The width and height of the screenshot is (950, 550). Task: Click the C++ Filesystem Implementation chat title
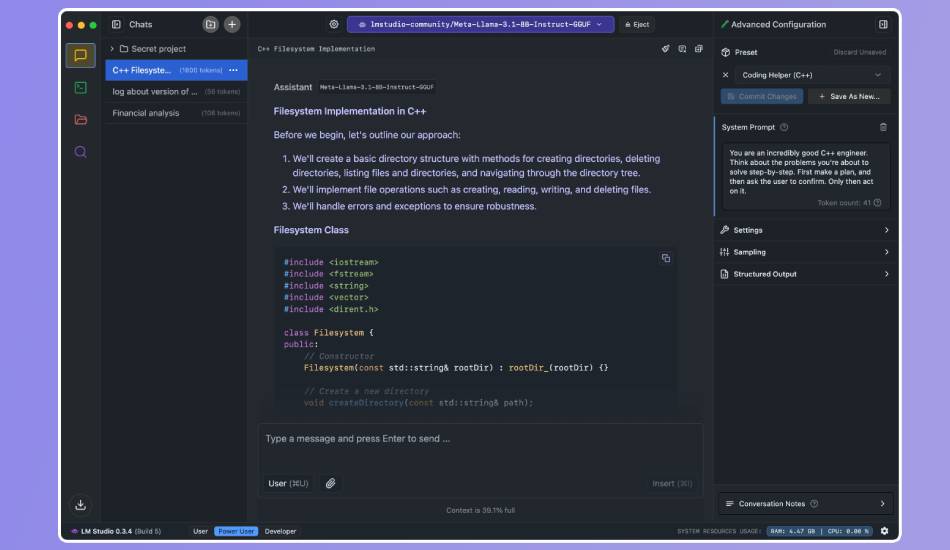pos(316,48)
